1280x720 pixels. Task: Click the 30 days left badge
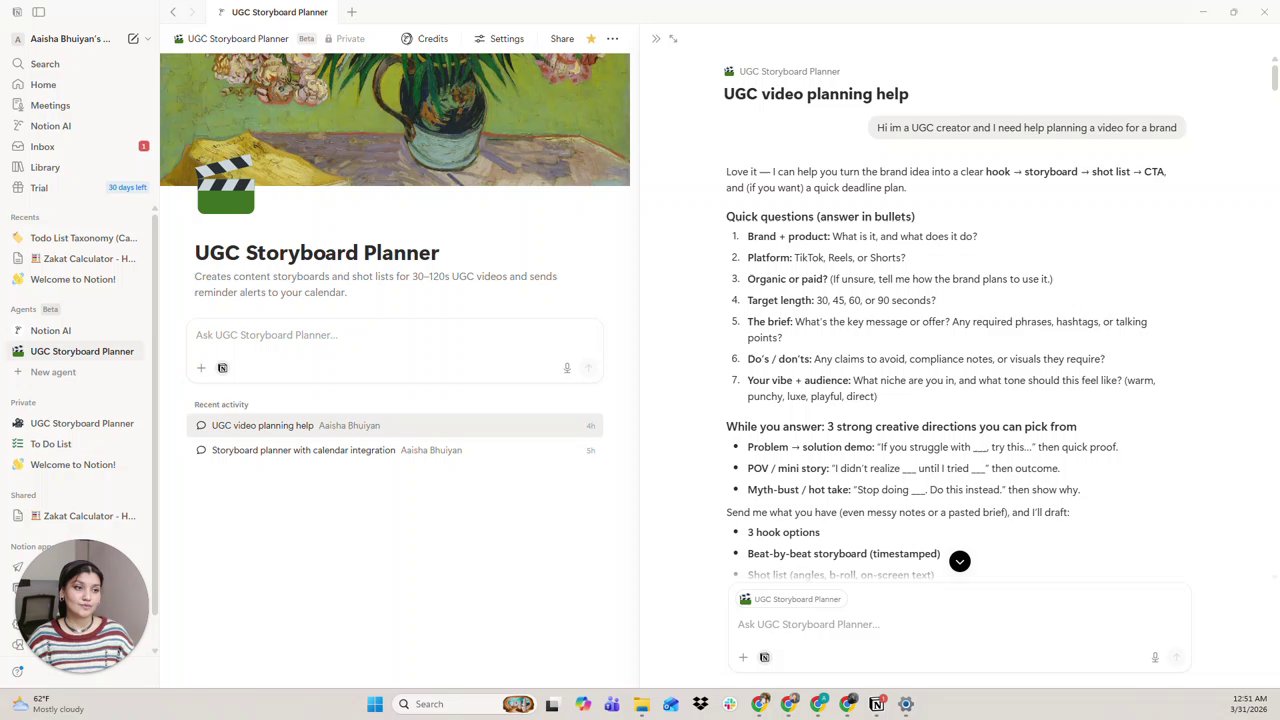(127, 187)
